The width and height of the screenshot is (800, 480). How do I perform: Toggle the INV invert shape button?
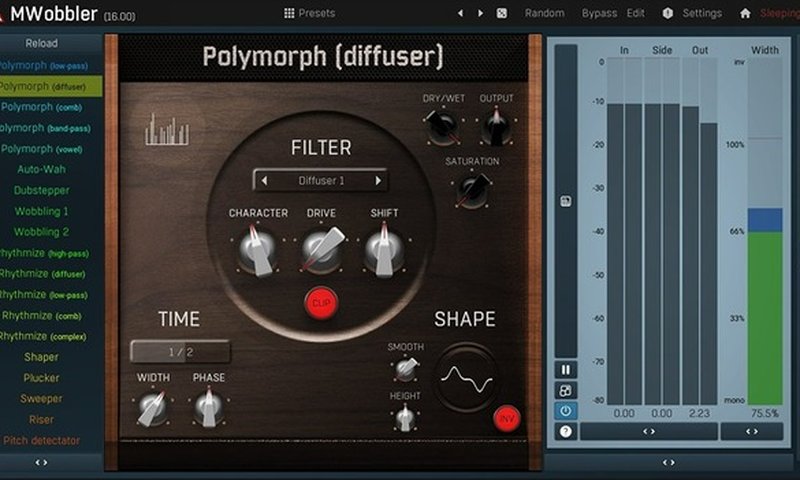tap(507, 418)
